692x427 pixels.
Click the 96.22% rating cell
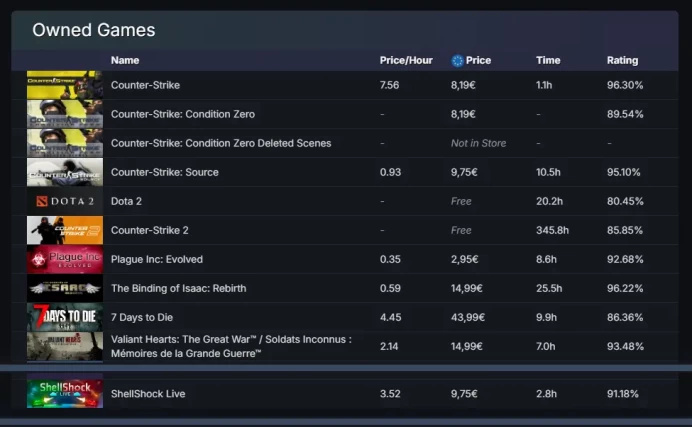625,288
